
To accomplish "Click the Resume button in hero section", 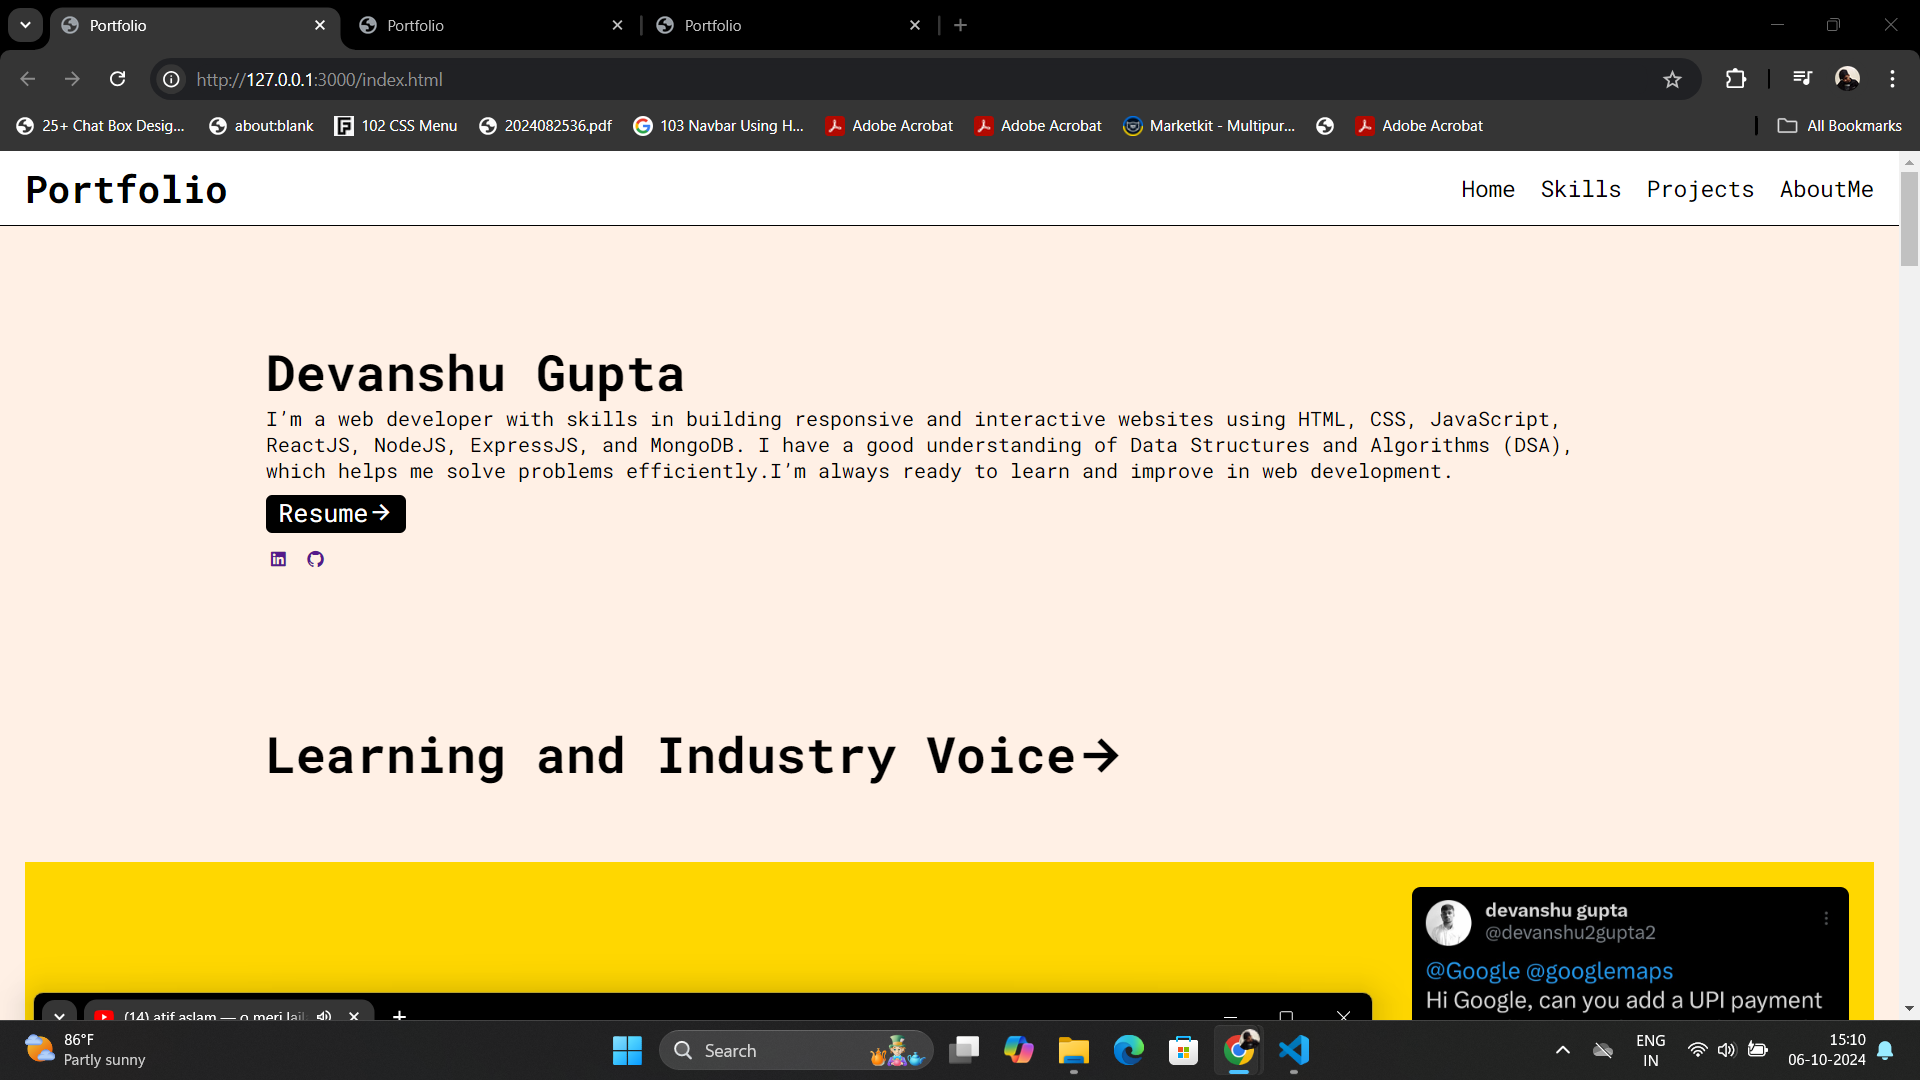I will coord(335,513).
